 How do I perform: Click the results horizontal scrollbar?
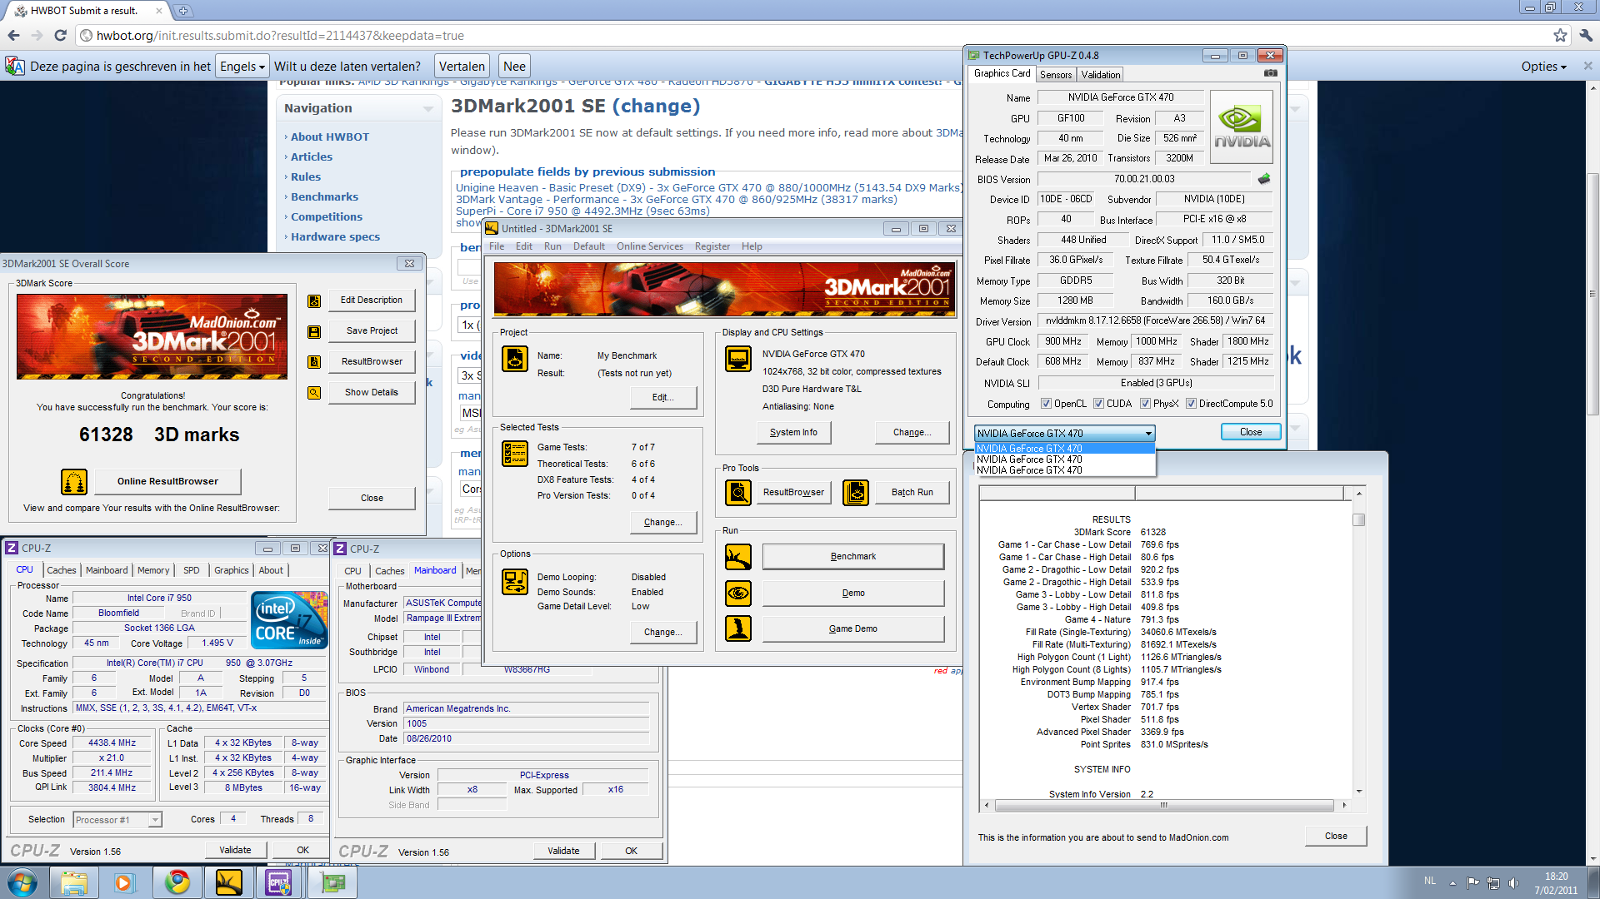click(x=1165, y=805)
